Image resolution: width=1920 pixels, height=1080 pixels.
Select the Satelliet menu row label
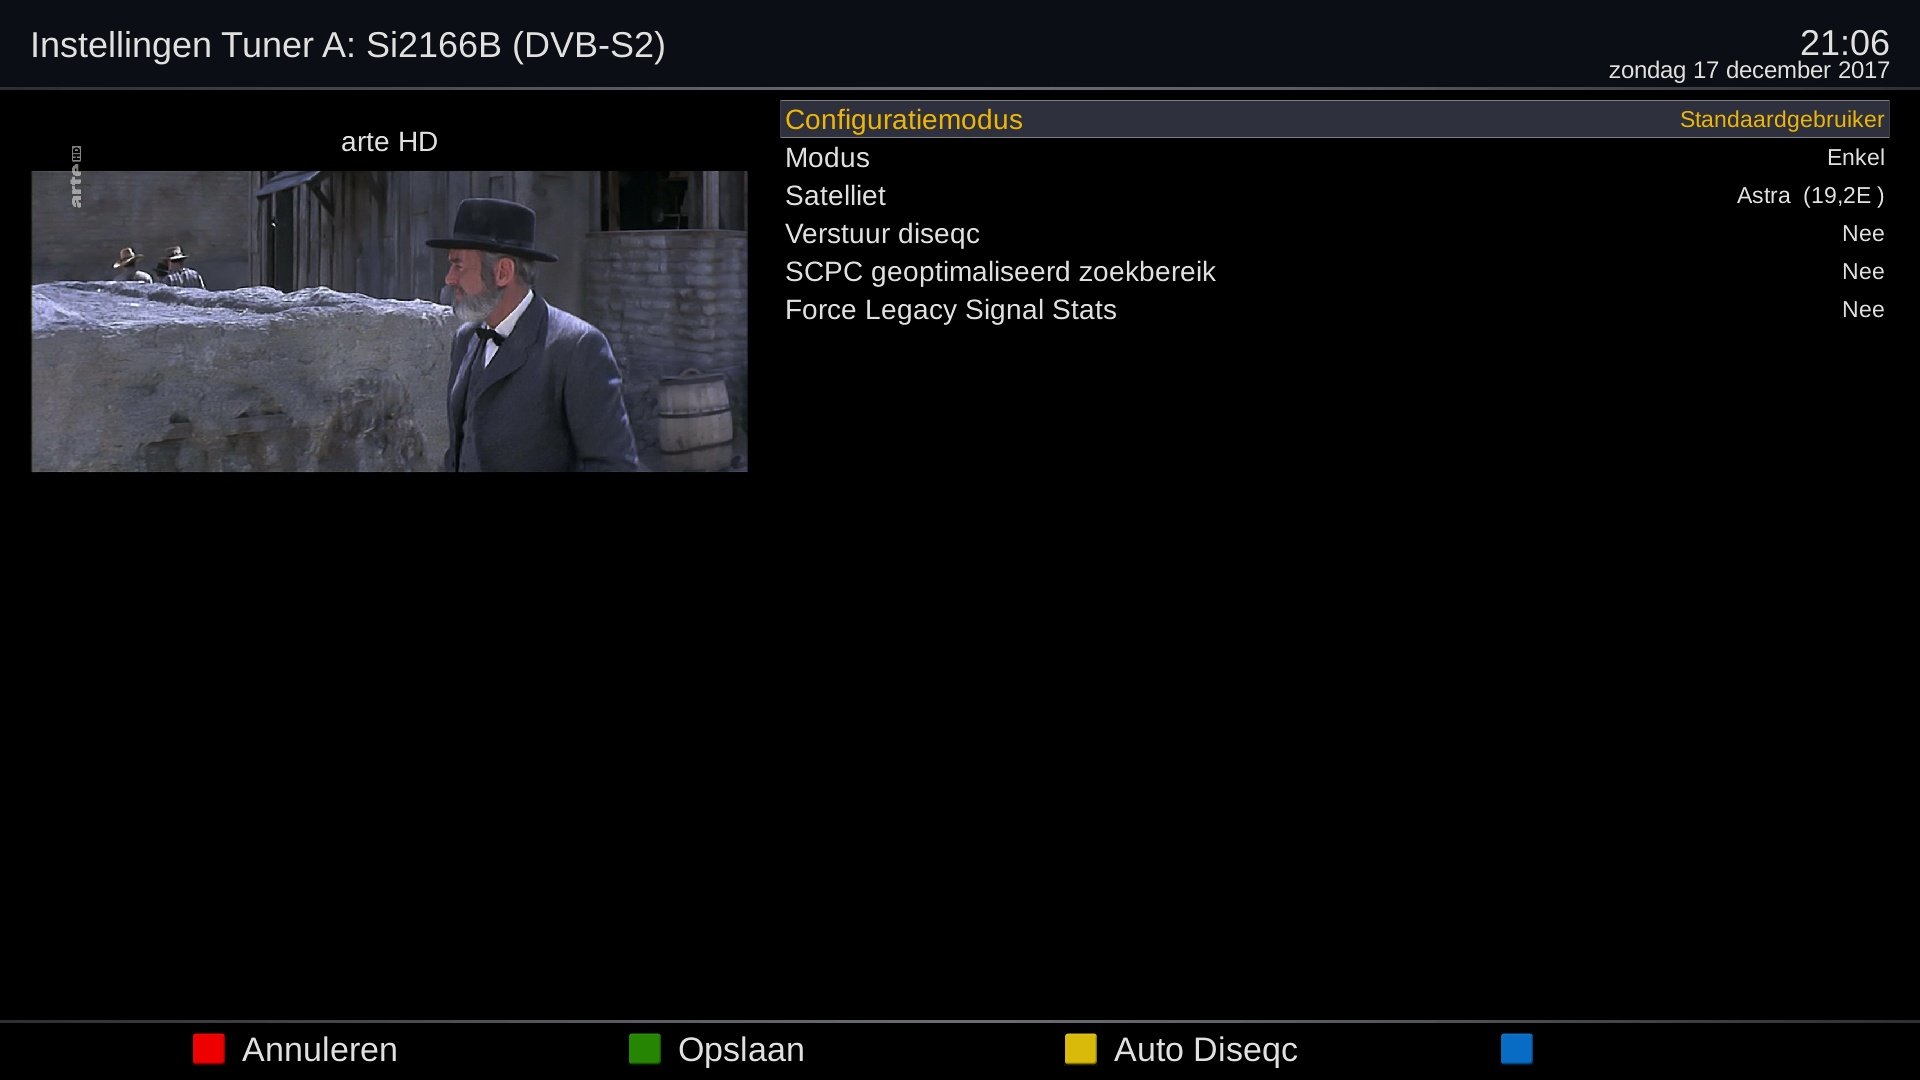click(x=835, y=195)
